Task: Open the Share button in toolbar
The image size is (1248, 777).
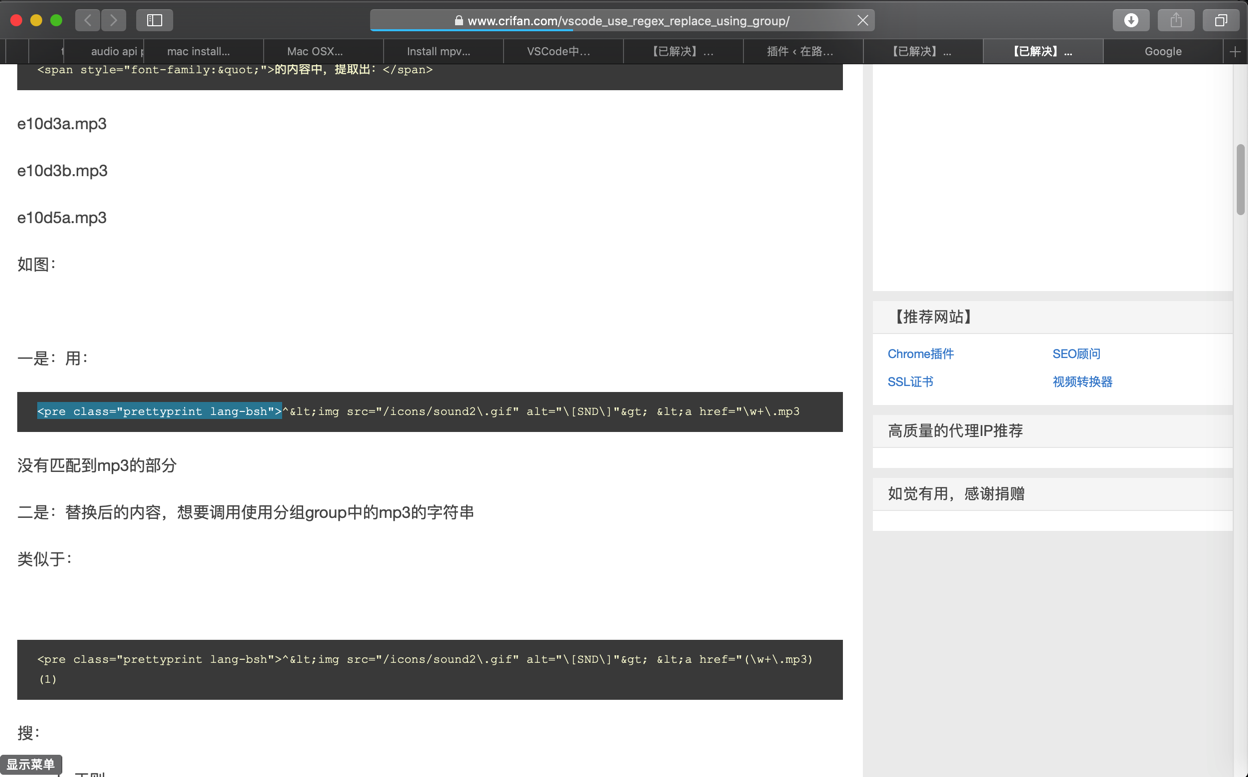Action: click(1176, 20)
